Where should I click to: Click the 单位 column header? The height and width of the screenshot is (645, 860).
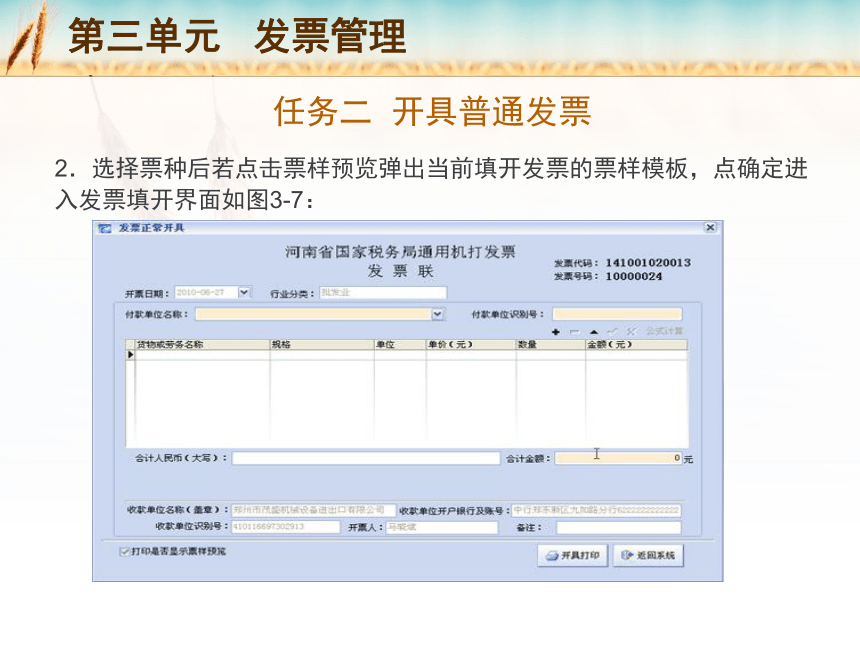[400, 344]
